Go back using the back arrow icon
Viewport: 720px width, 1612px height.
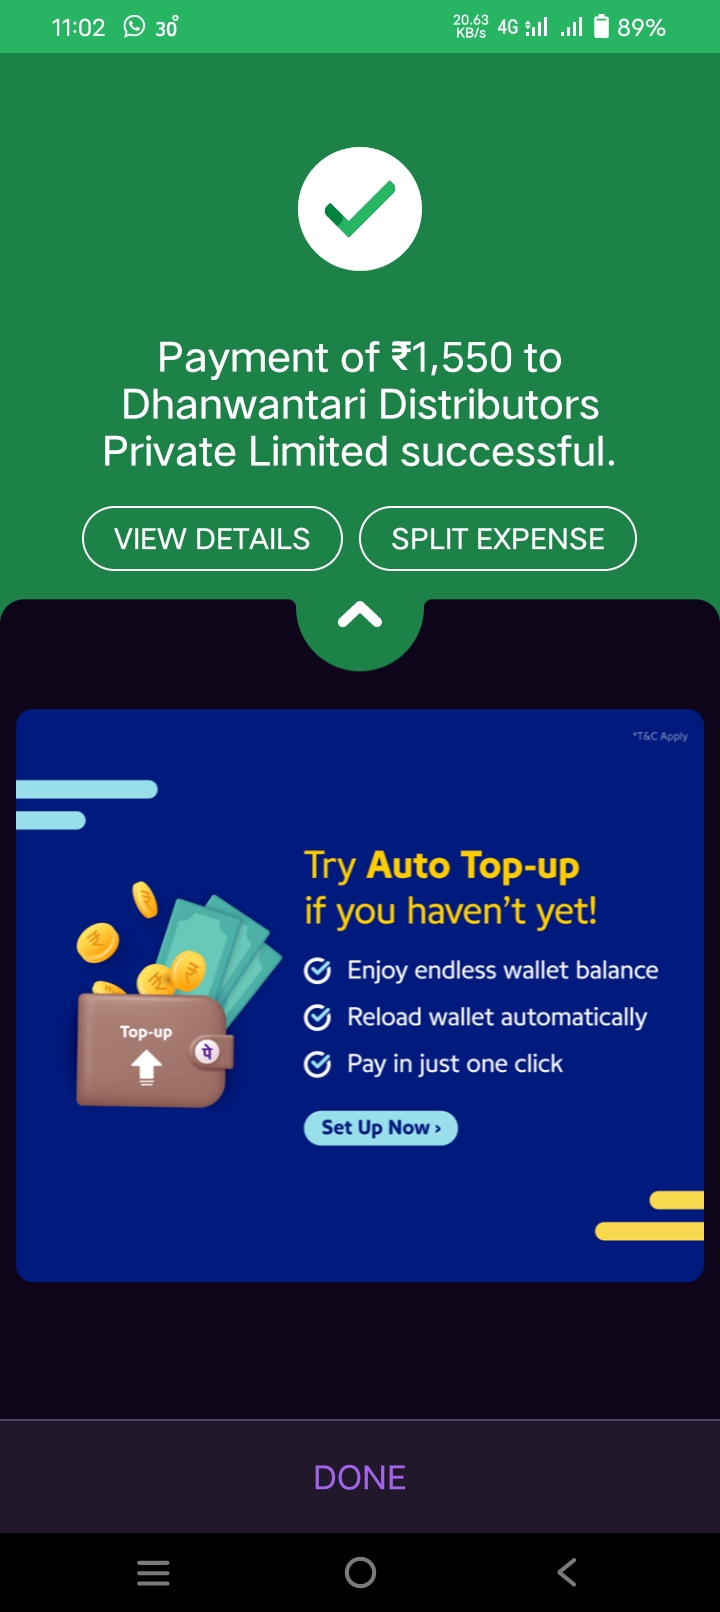click(x=567, y=1573)
